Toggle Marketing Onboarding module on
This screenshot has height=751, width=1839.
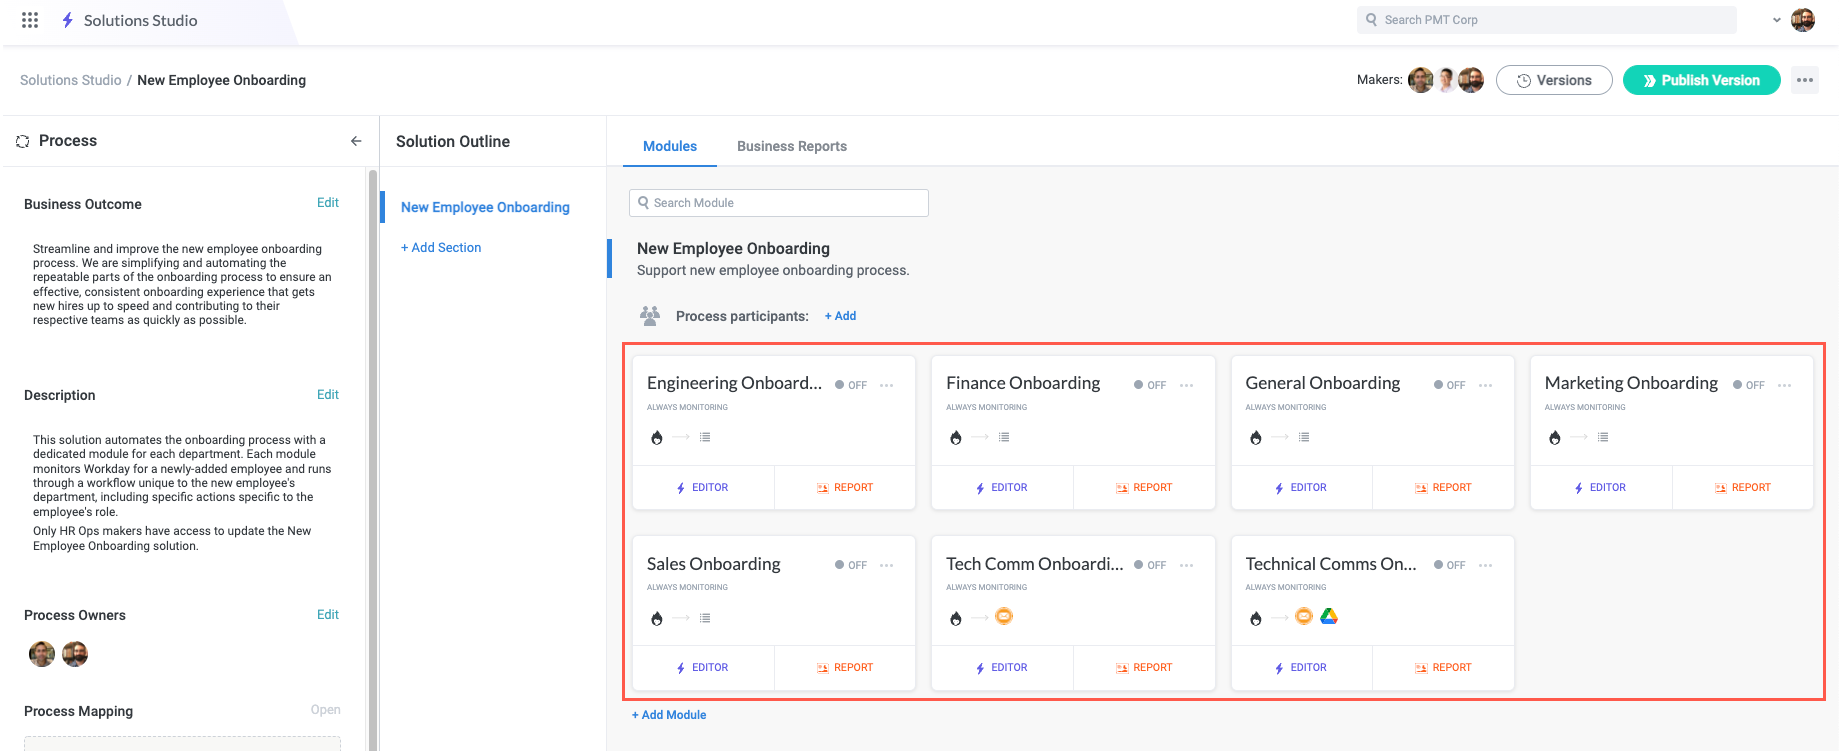tap(1748, 385)
